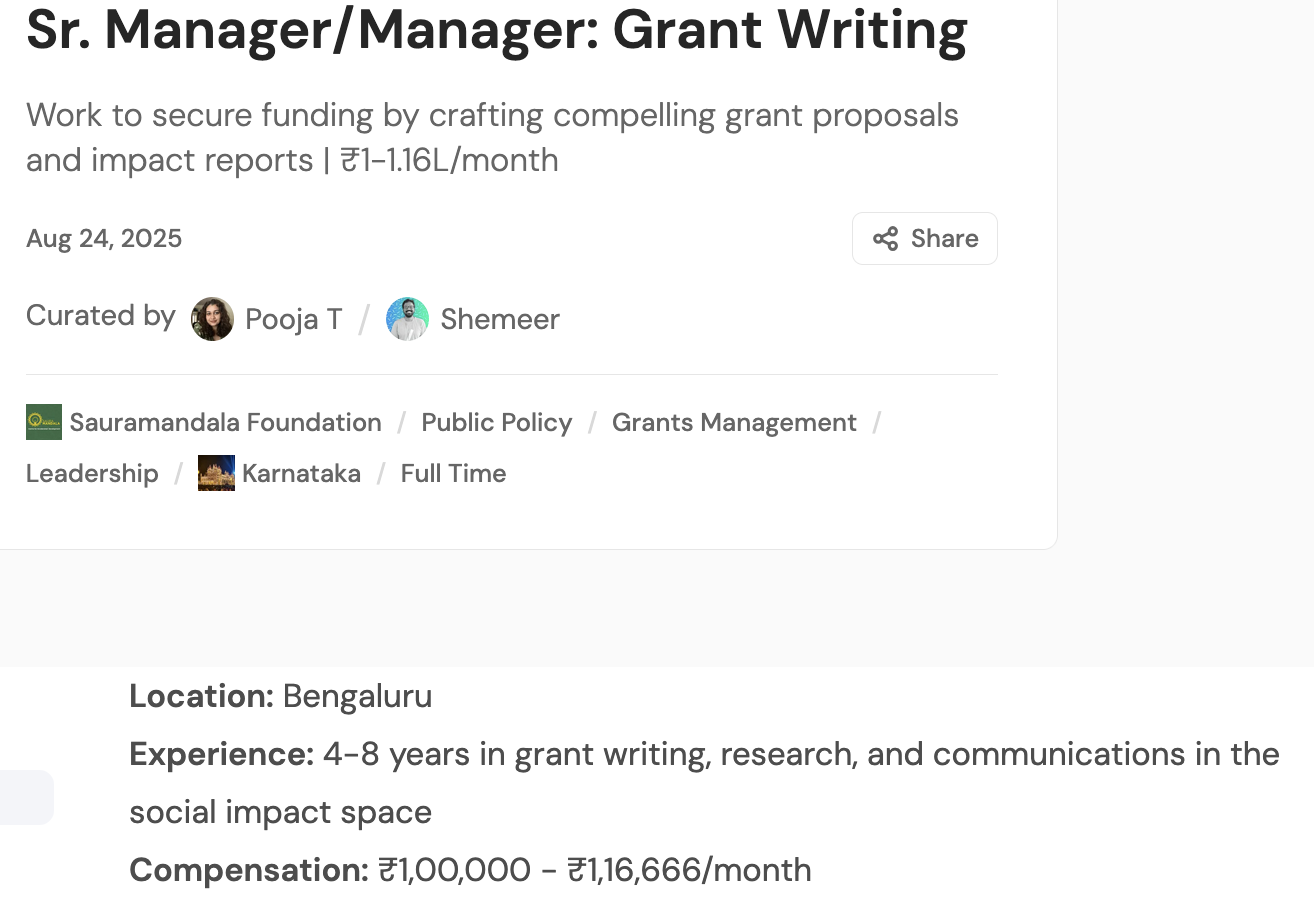Click the Experience requirement text

704,783
